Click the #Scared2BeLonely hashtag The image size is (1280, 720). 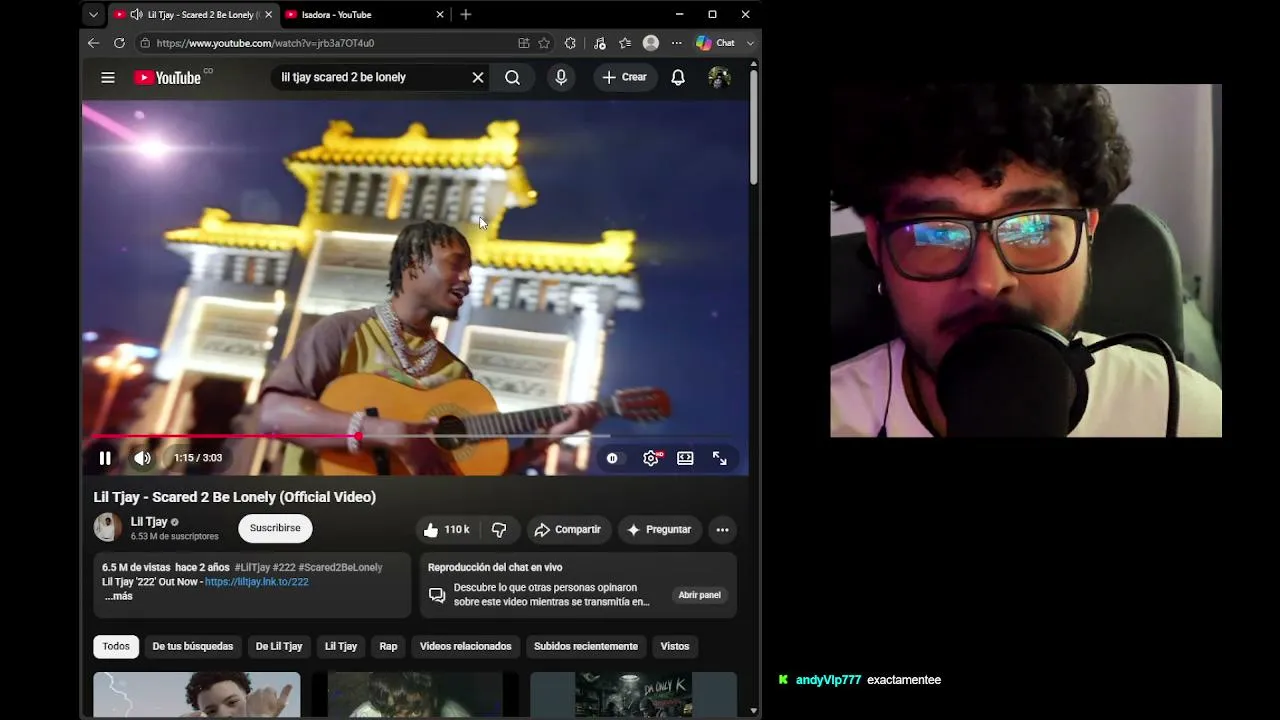click(x=340, y=567)
